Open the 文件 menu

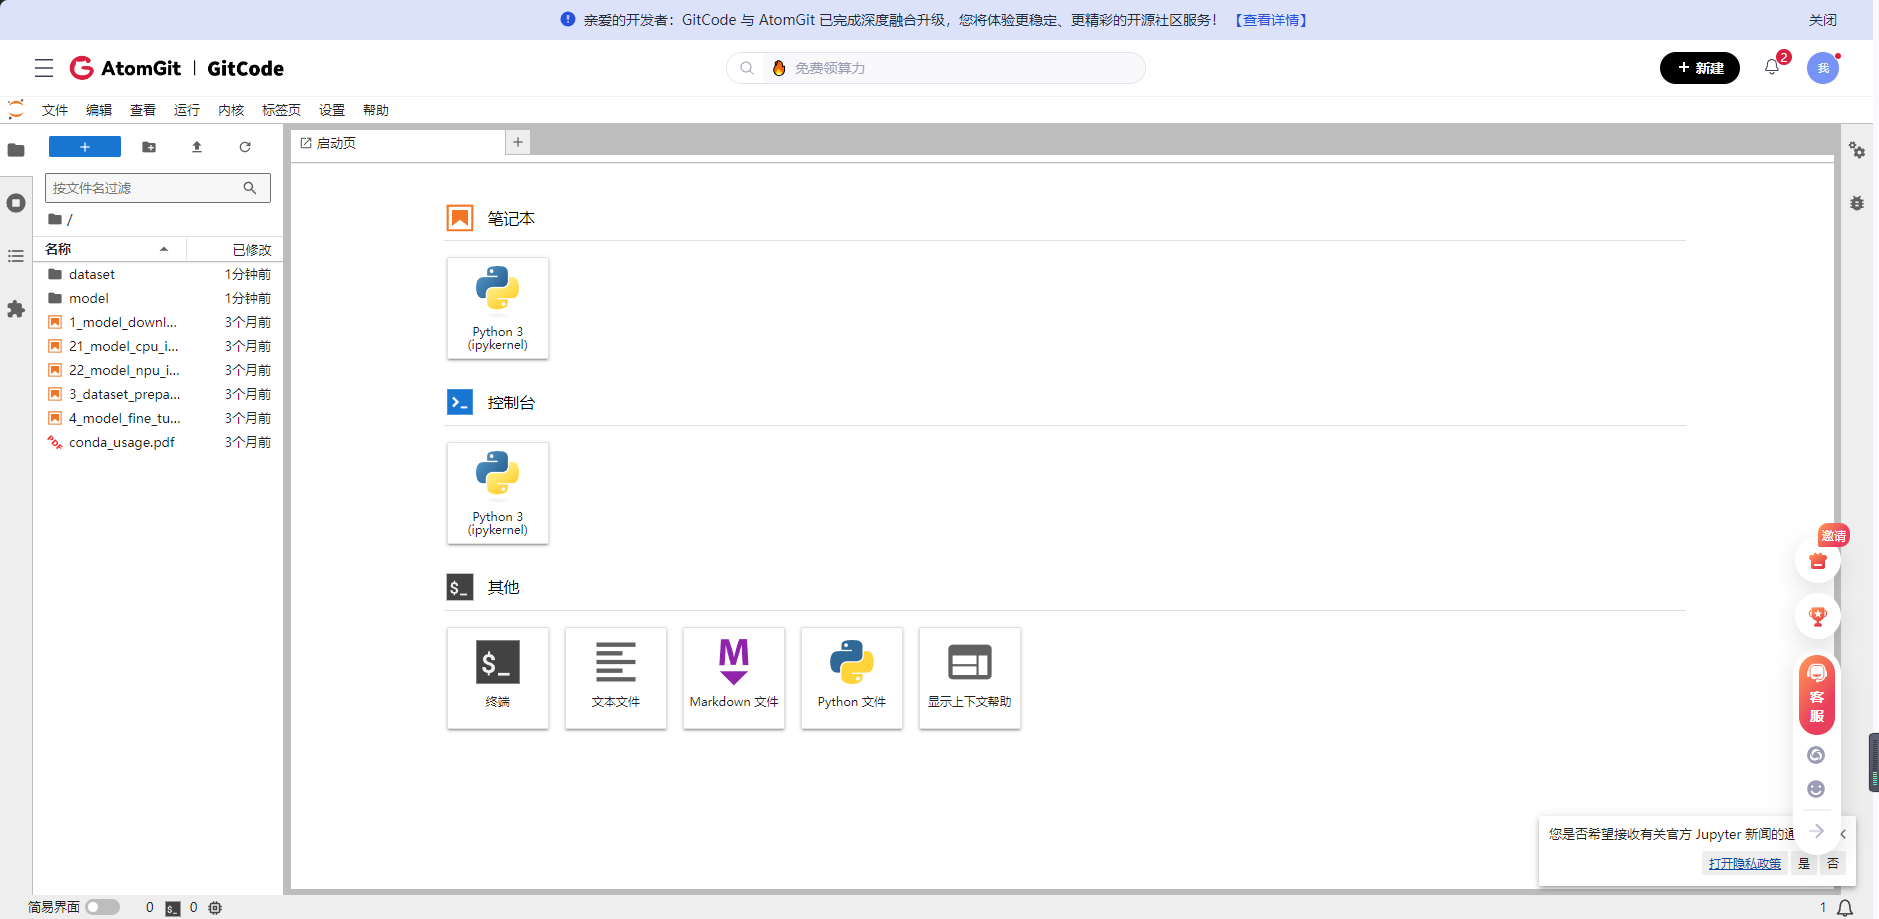coord(55,110)
